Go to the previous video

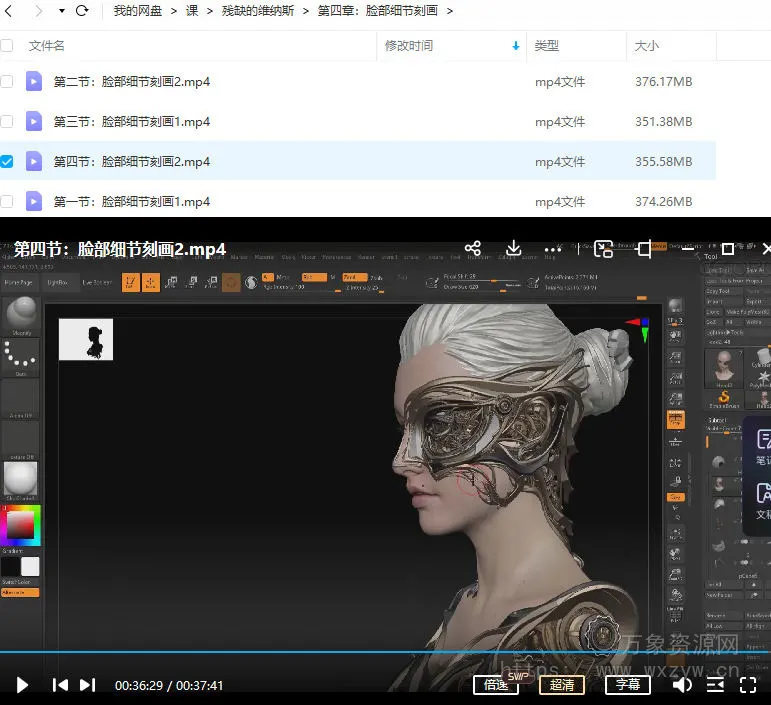pos(60,685)
